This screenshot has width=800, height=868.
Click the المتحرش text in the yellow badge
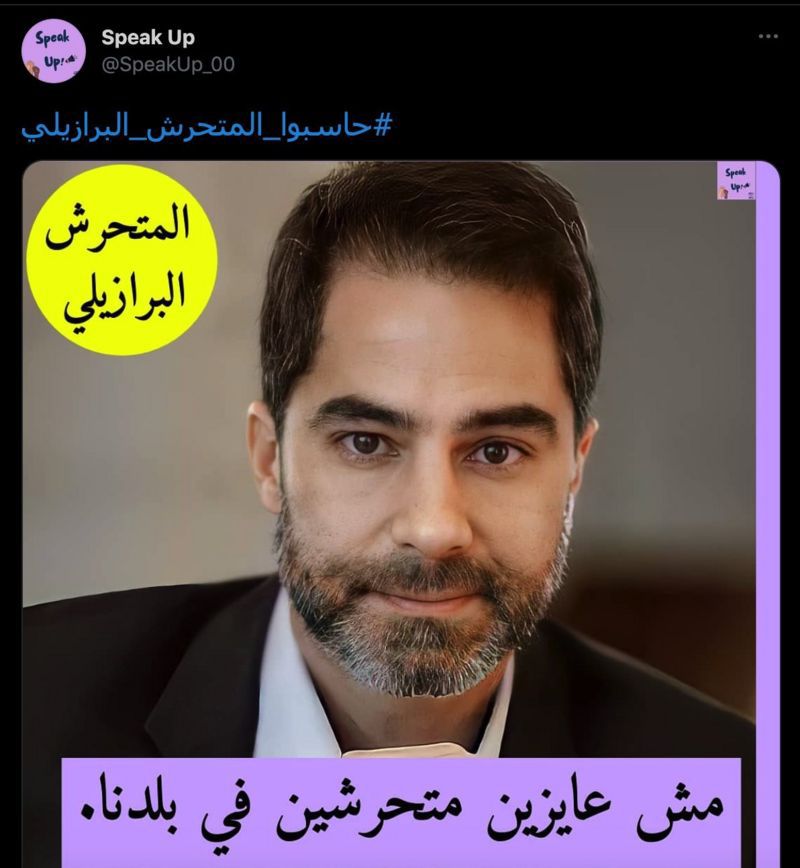[117, 227]
